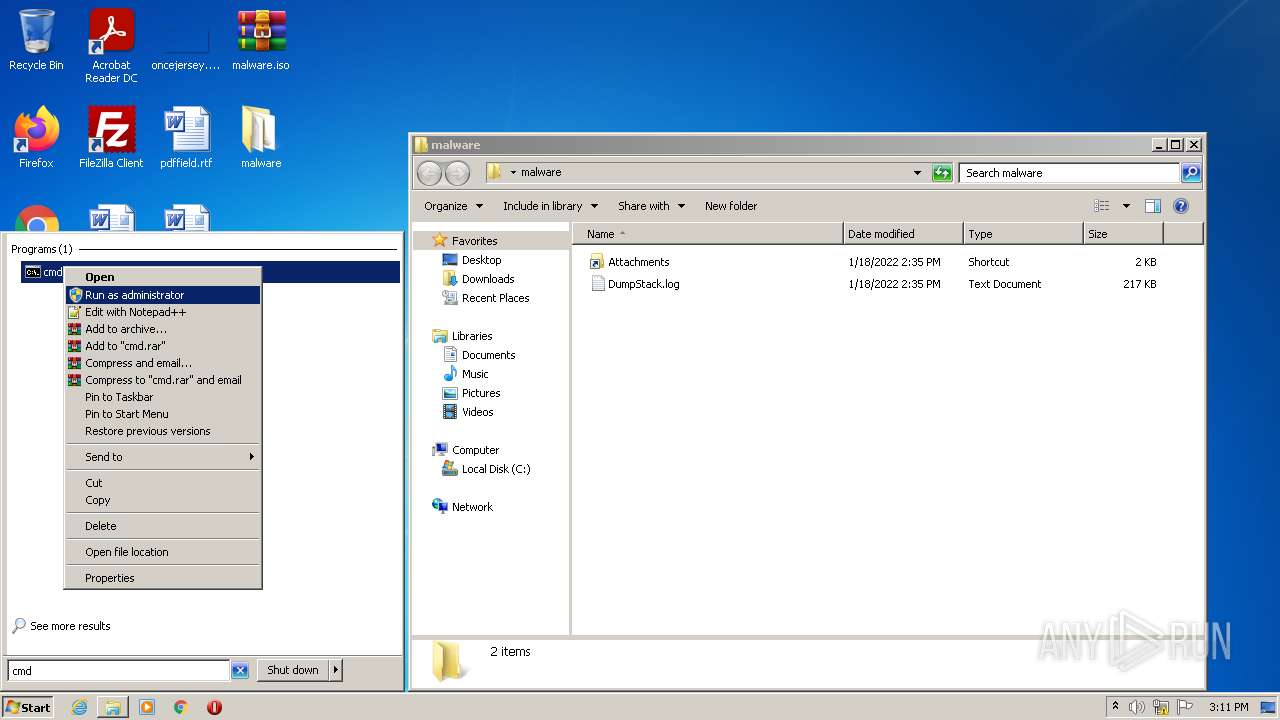Image resolution: width=1280 pixels, height=720 pixels.
Task: Click the change view icon
Action: click(x=1102, y=206)
